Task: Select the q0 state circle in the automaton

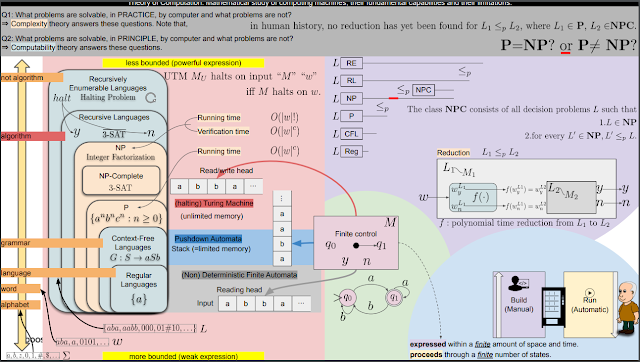Action: [x=347, y=298]
